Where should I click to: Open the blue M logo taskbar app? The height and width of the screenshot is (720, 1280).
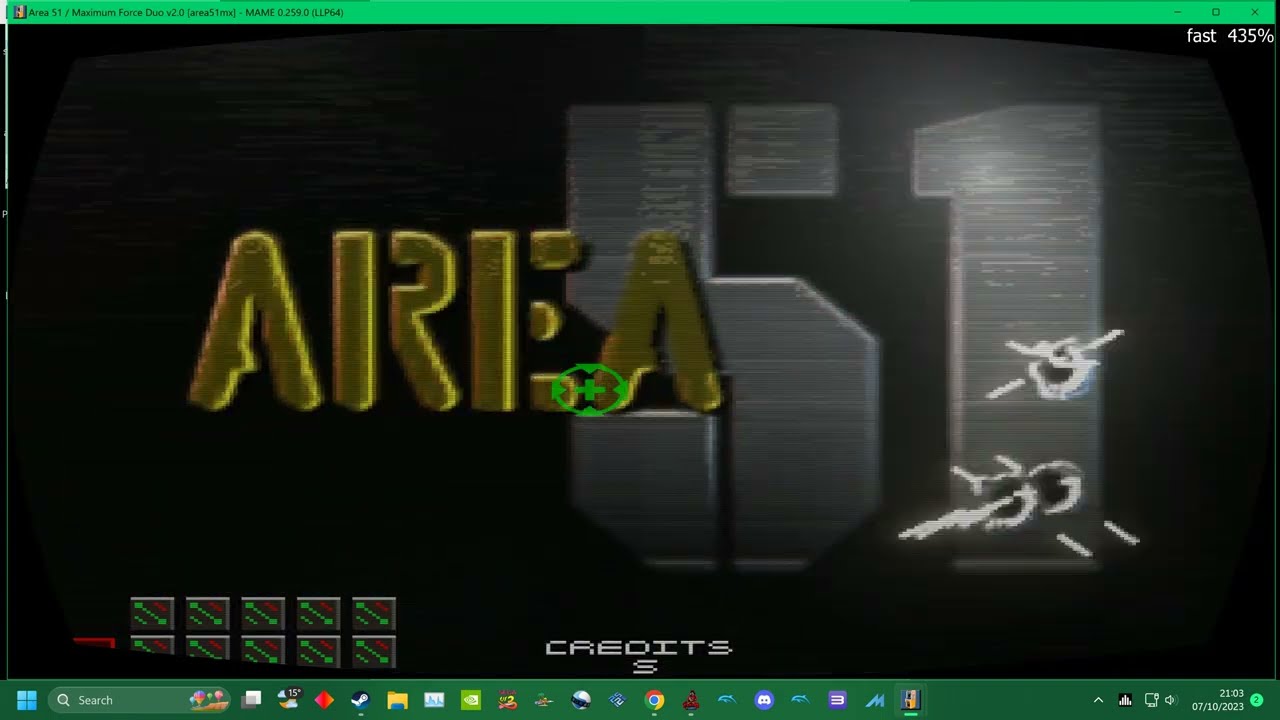point(875,700)
